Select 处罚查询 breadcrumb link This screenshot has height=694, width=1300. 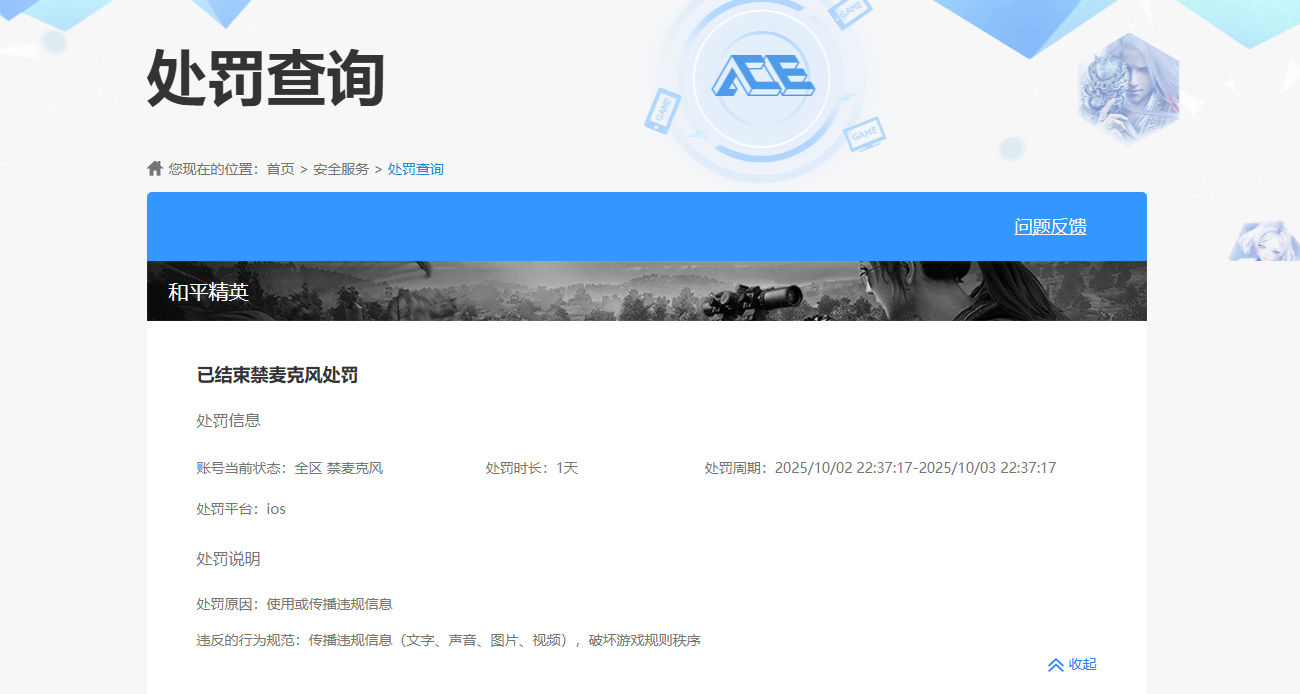pyautogui.click(x=415, y=169)
